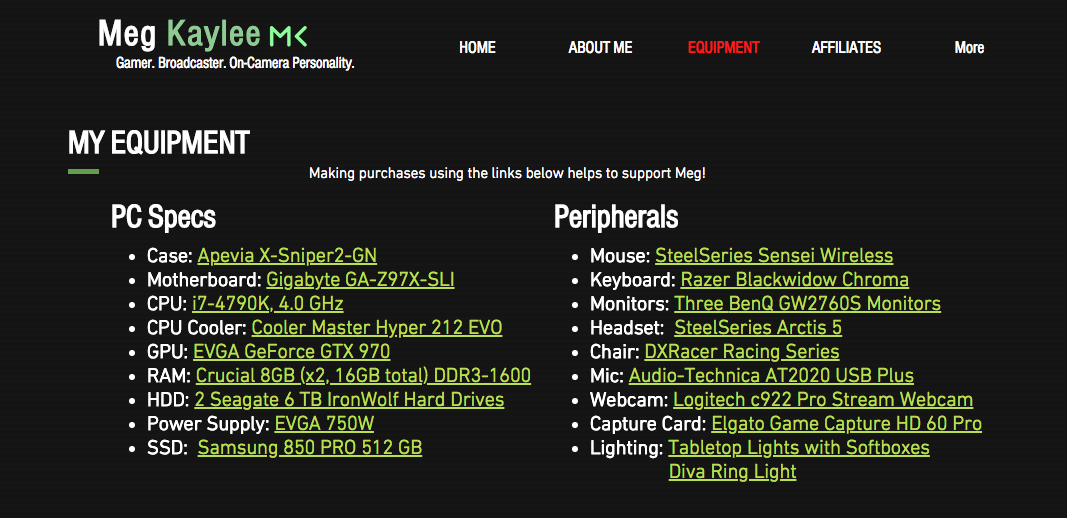The height and width of the screenshot is (518, 1067).
Task: Click the Meg Kaylee site title
Action: click(180, 35)
